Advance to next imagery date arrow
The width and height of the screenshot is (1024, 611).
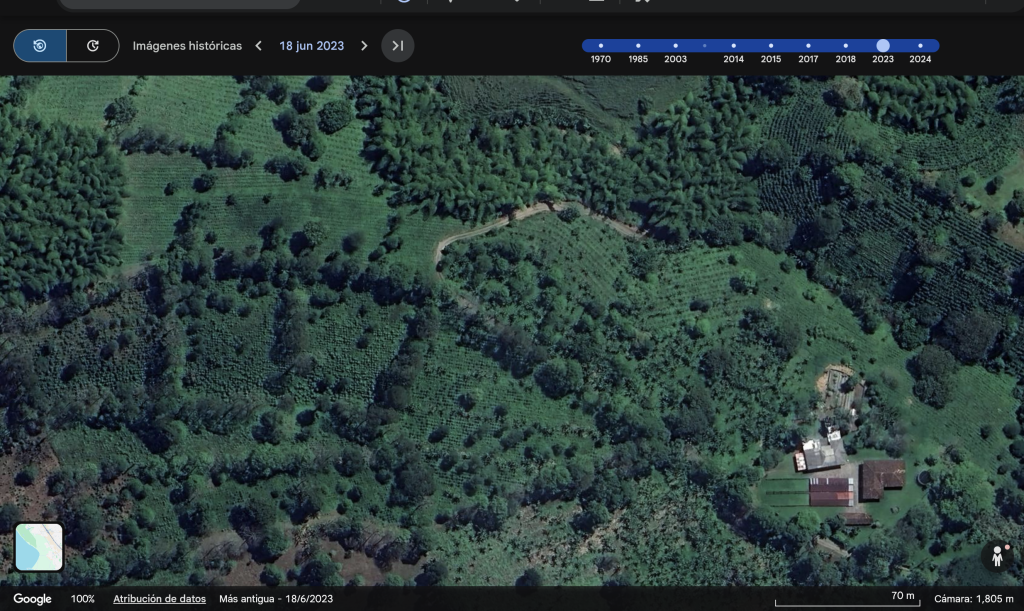coord(364,46)
